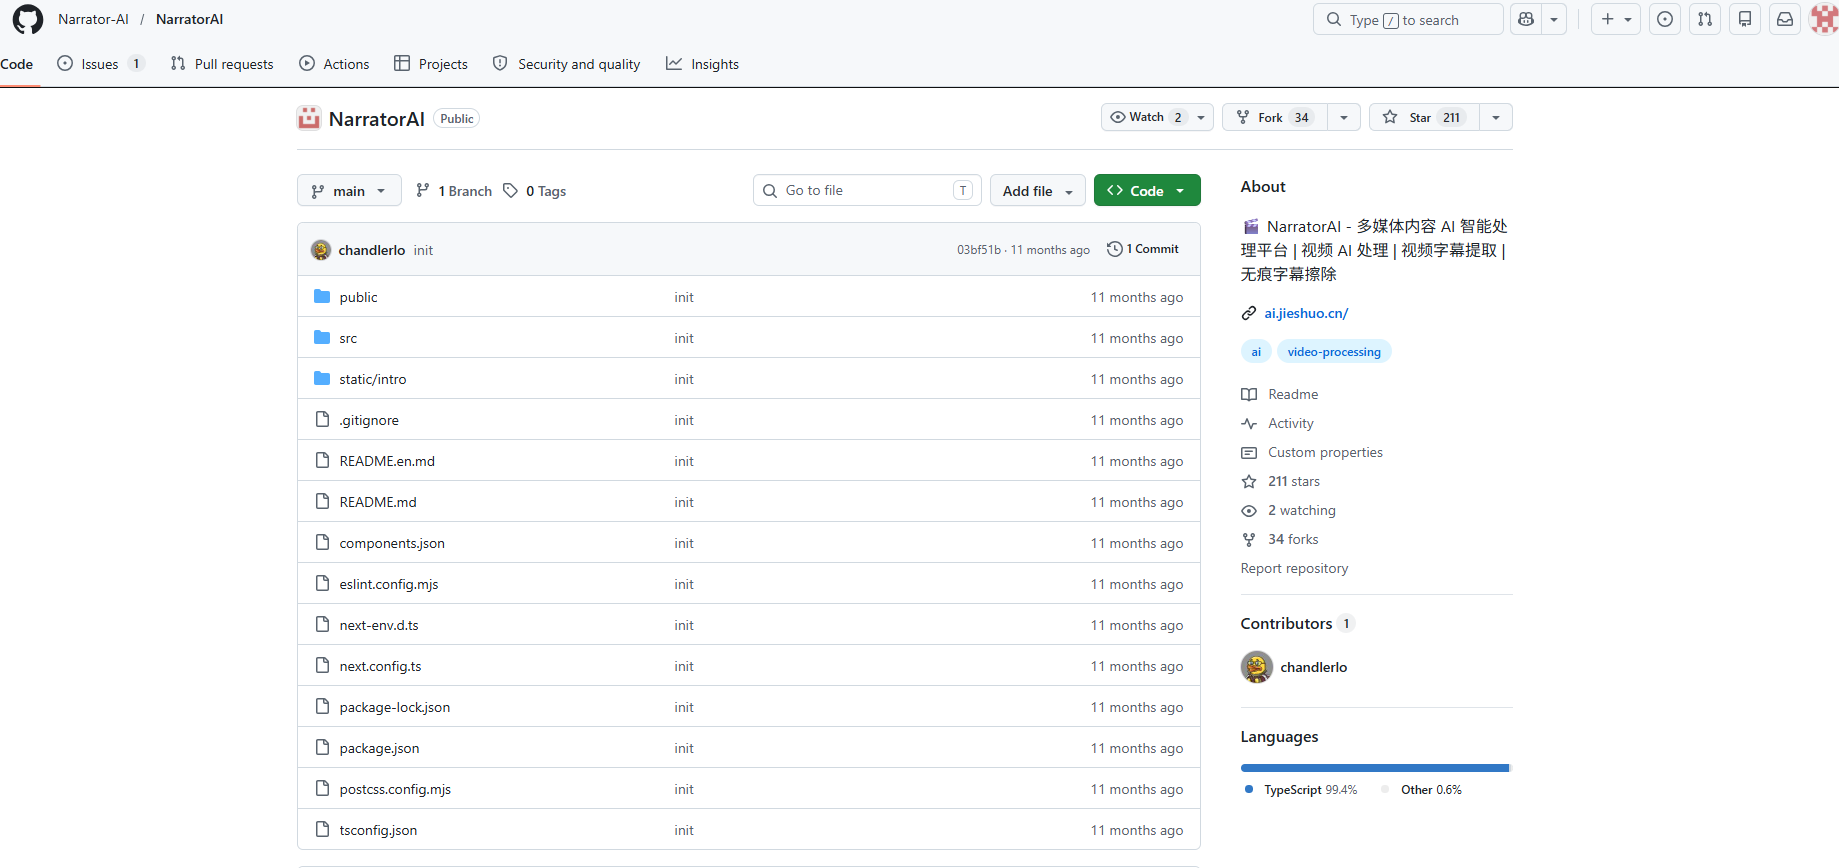Click the commit history clock icon
The image size is (1839, 868).
click(x=1114, y=249)
